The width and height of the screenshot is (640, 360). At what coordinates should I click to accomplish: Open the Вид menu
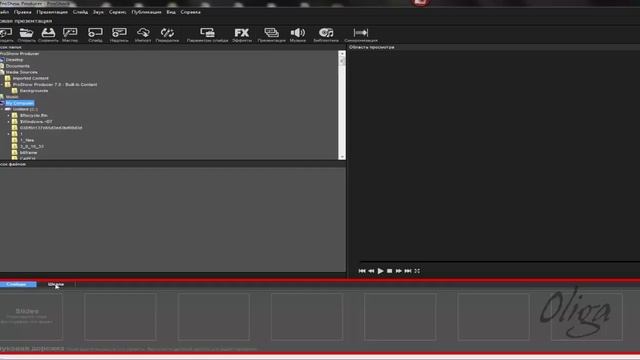(171, 12)
